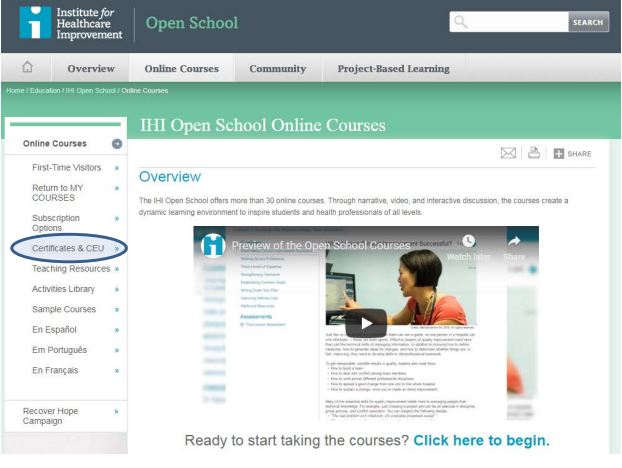
Task: Print the page using printer icon
Action: coord(534,153)
